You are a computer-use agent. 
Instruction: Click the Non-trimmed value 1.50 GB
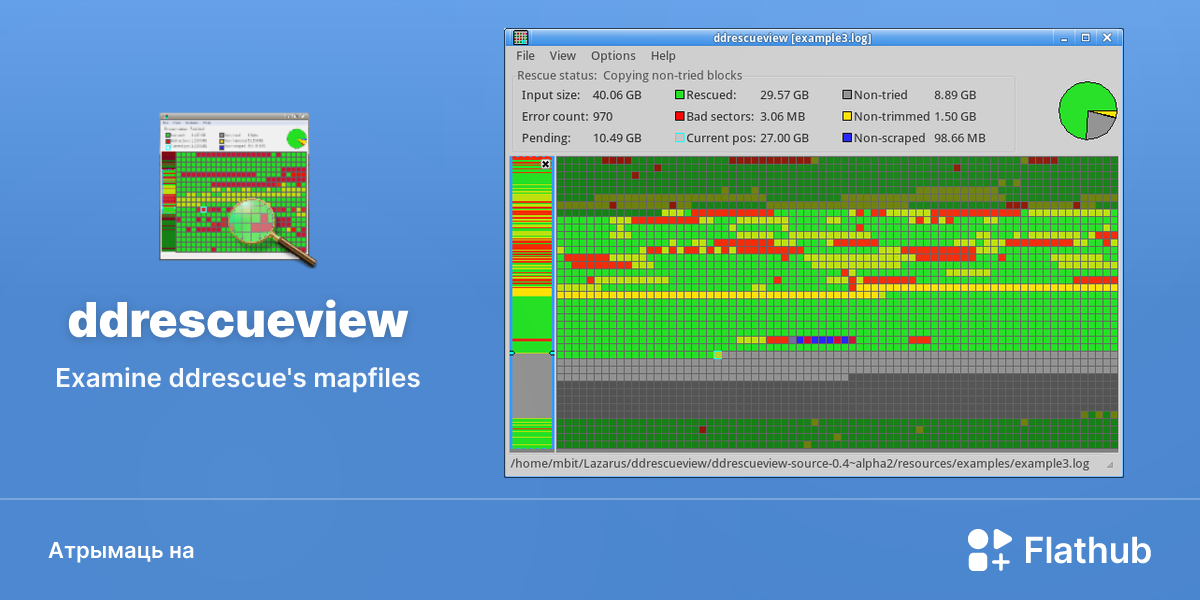tap(955, 116)
